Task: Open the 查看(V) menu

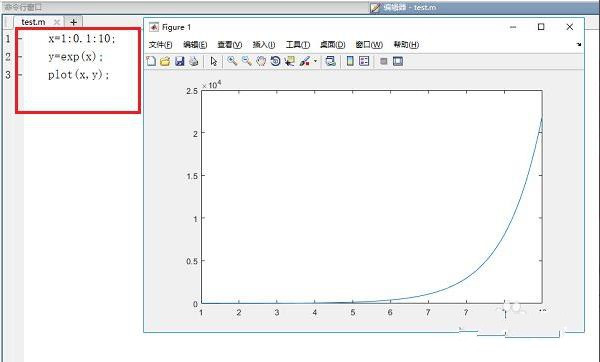Action: (x=230, y=45)
